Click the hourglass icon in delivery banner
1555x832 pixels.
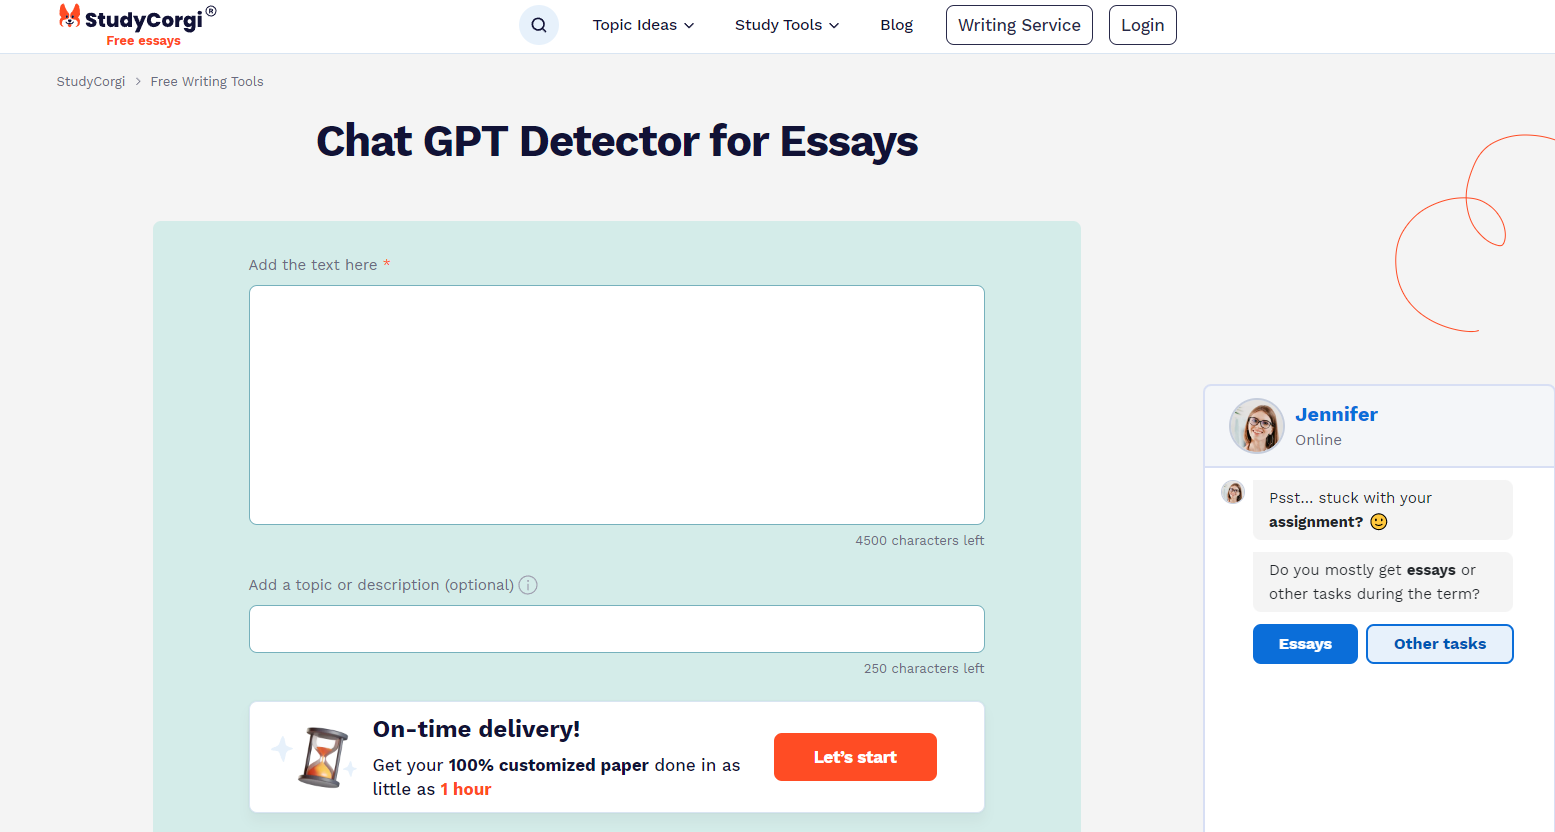(323, 757)
